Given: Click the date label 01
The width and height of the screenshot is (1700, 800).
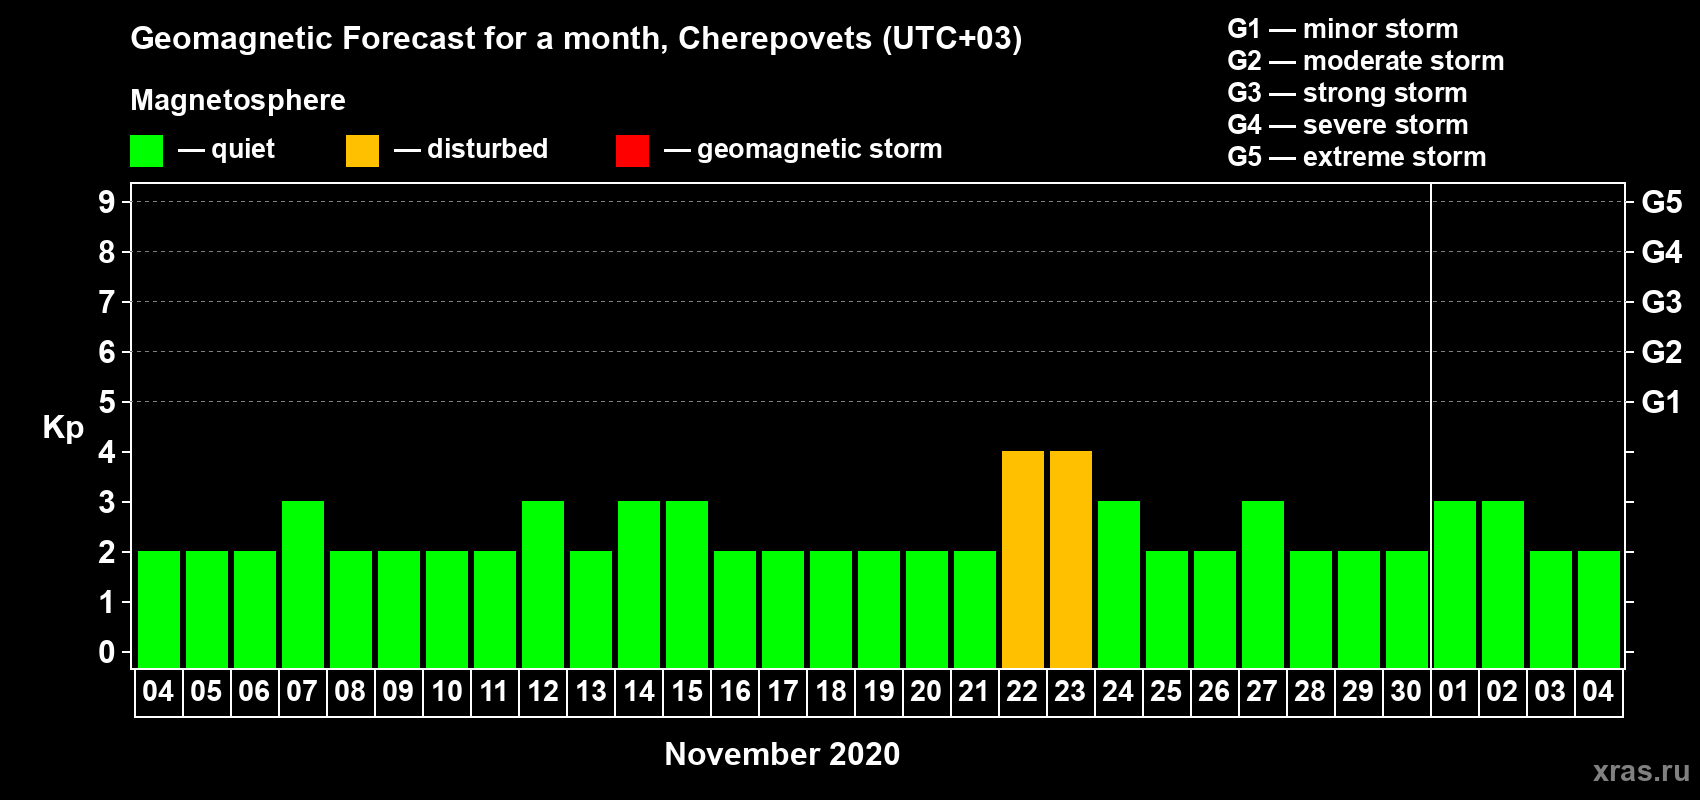Looking at the screenshot, I should (x=1454, y=692).
